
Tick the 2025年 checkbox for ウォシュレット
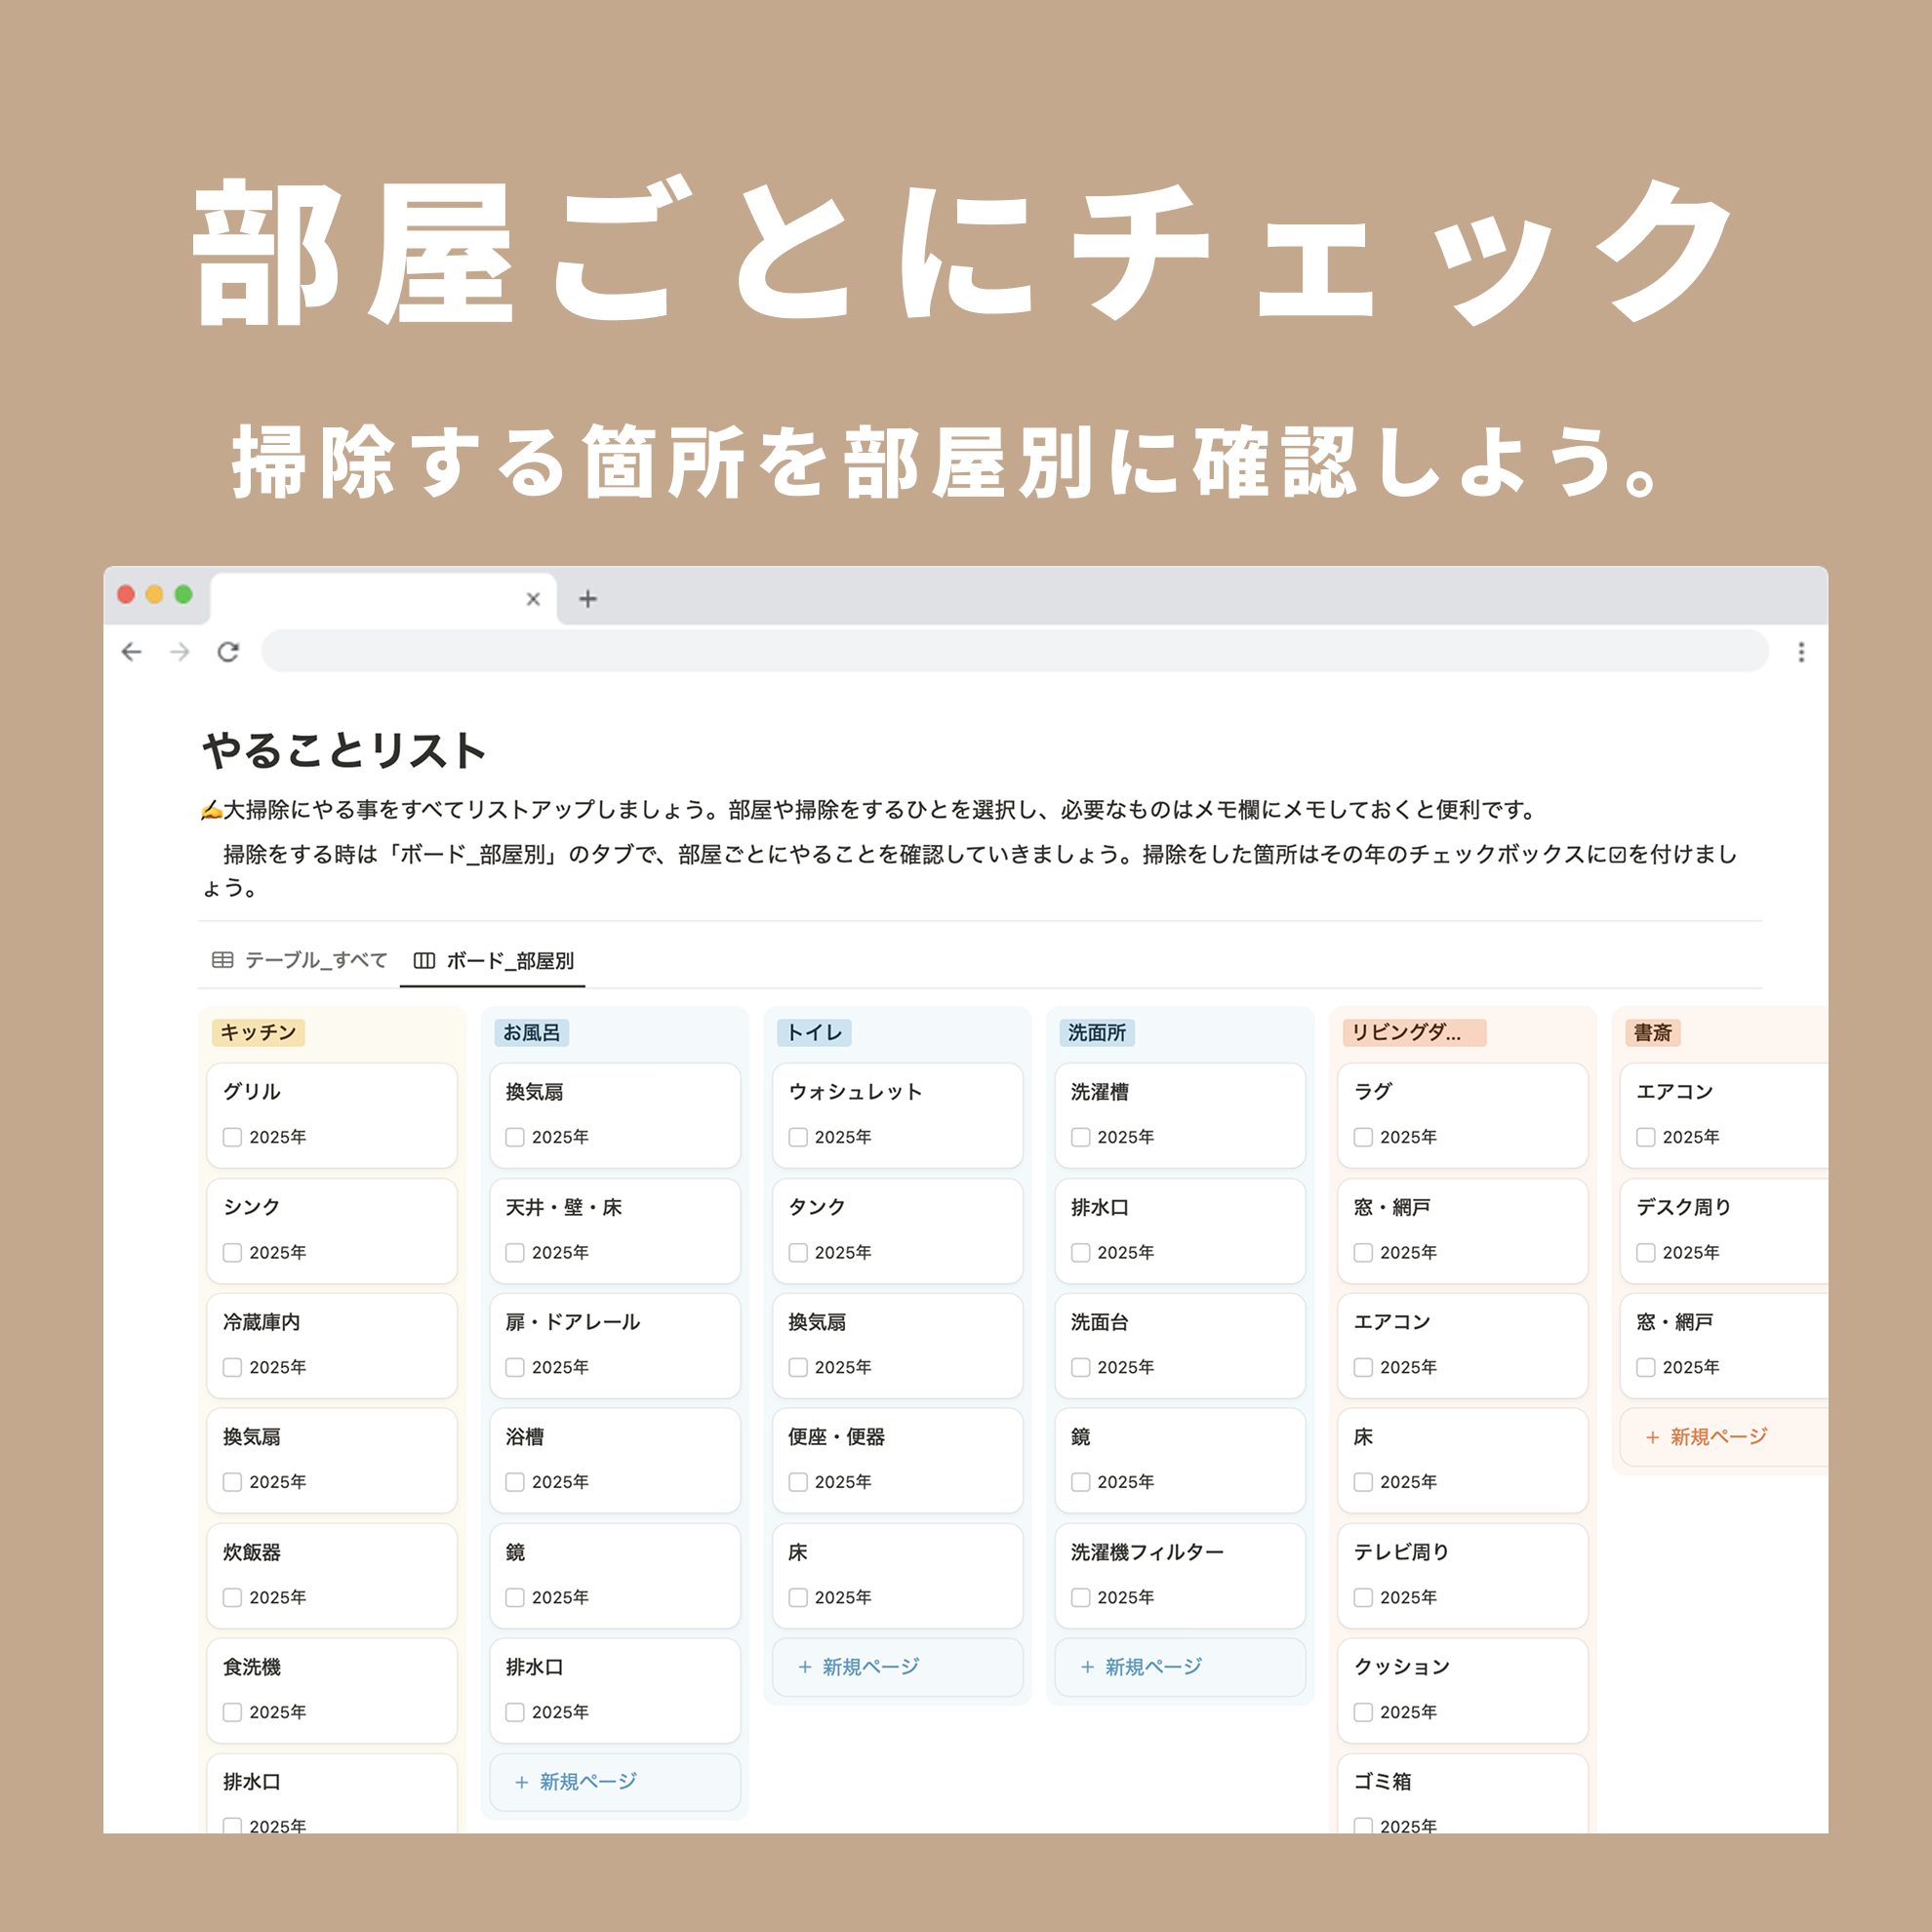pyautogui.click(x=798, y=1137)
